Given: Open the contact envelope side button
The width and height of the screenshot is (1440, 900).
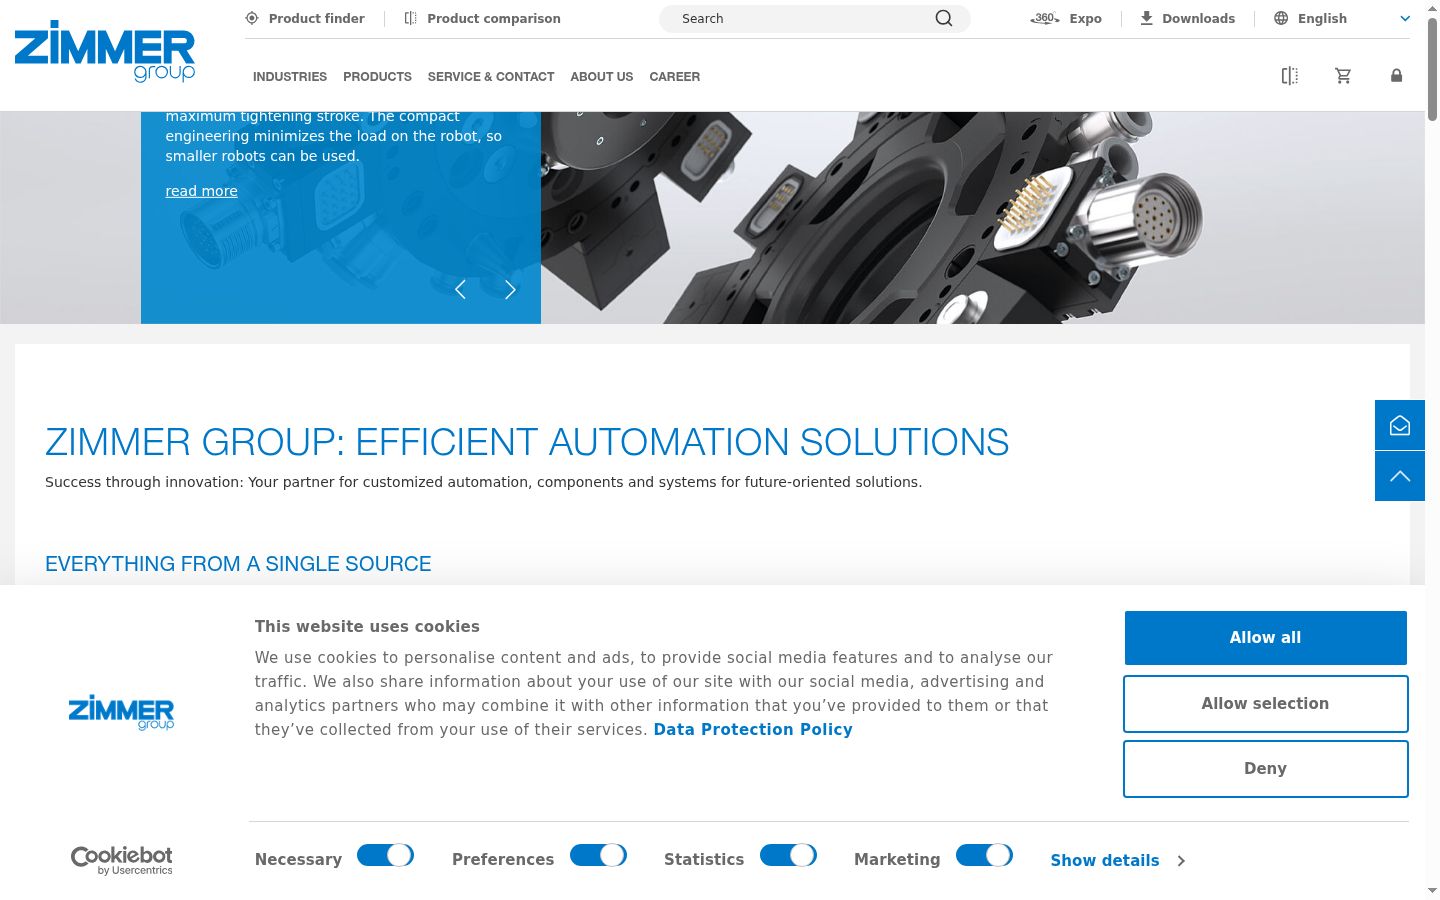Looking at the screenshot, I should (x=1400, y=425).
